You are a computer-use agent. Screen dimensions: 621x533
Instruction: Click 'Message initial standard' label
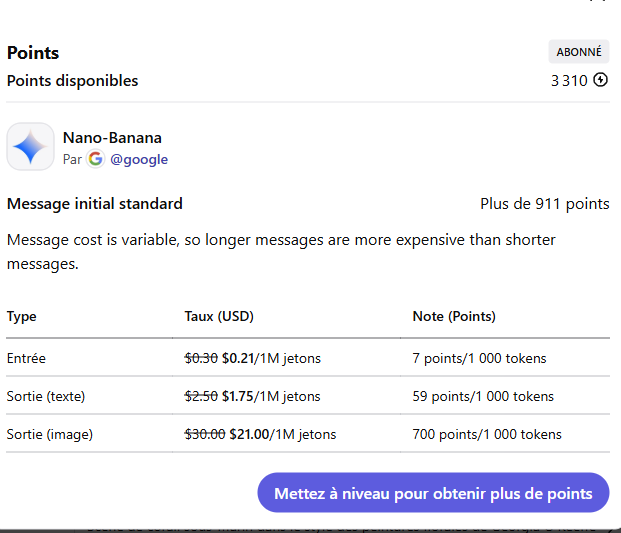tap(95, 204)
